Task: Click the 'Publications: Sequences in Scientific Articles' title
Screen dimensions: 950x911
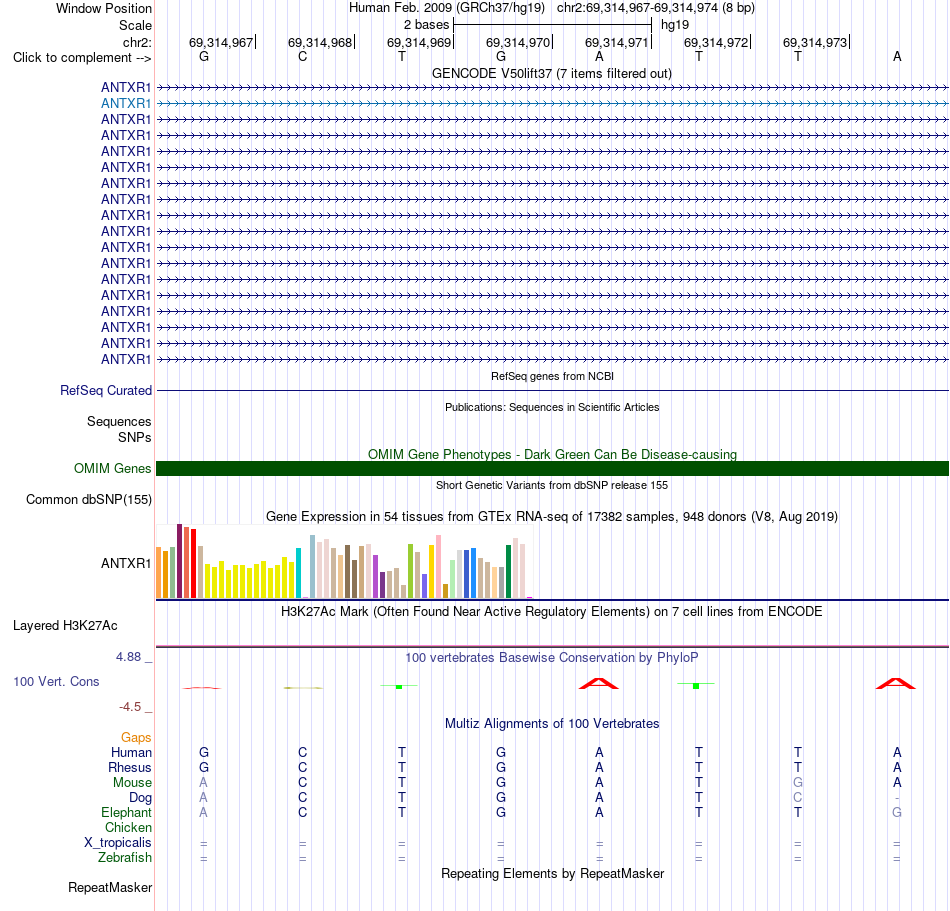Action: pyautogui.click(x=552, y=407)
